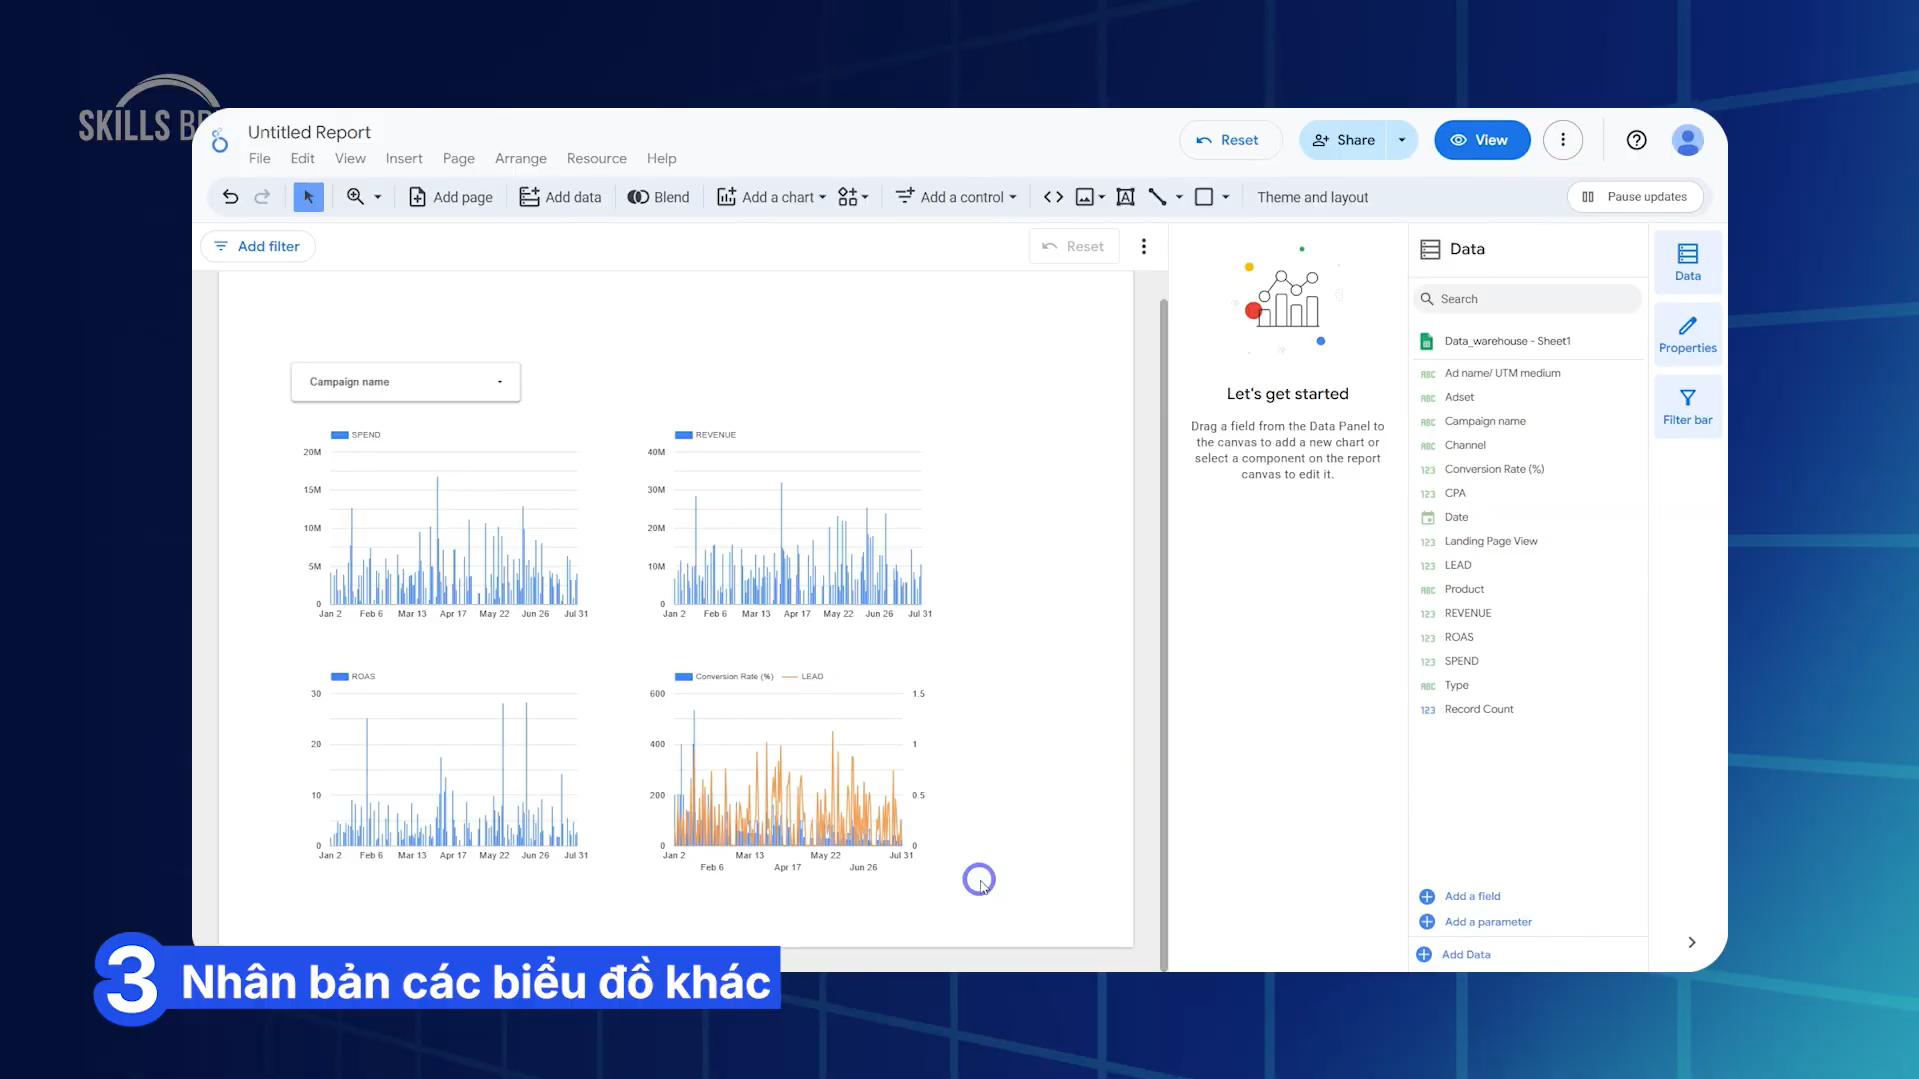Activate the selection mode pointer tool

coord(308,197)
